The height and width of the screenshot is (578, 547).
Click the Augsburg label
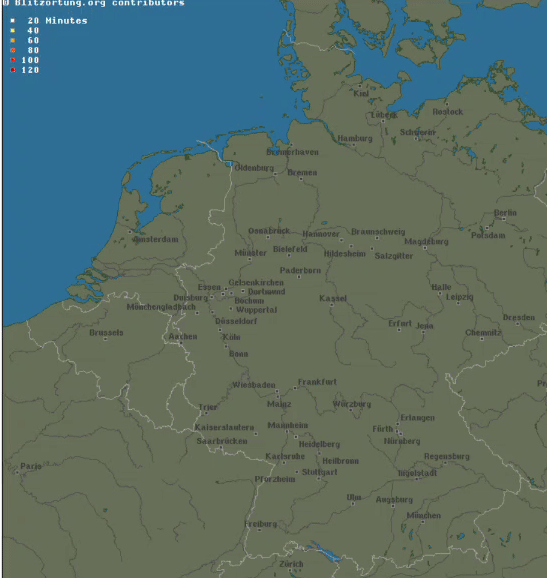pyautogui.click(x=394, y=500)
